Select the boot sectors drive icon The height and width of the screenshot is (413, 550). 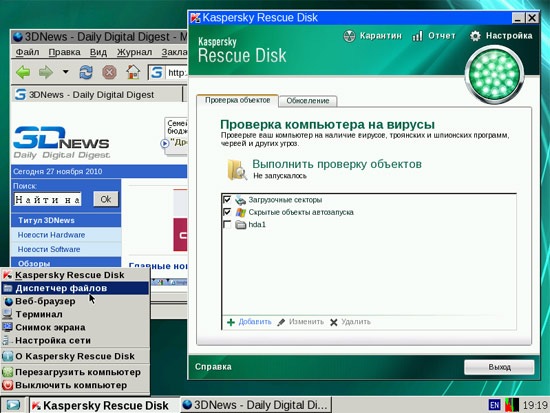point(241,200)
